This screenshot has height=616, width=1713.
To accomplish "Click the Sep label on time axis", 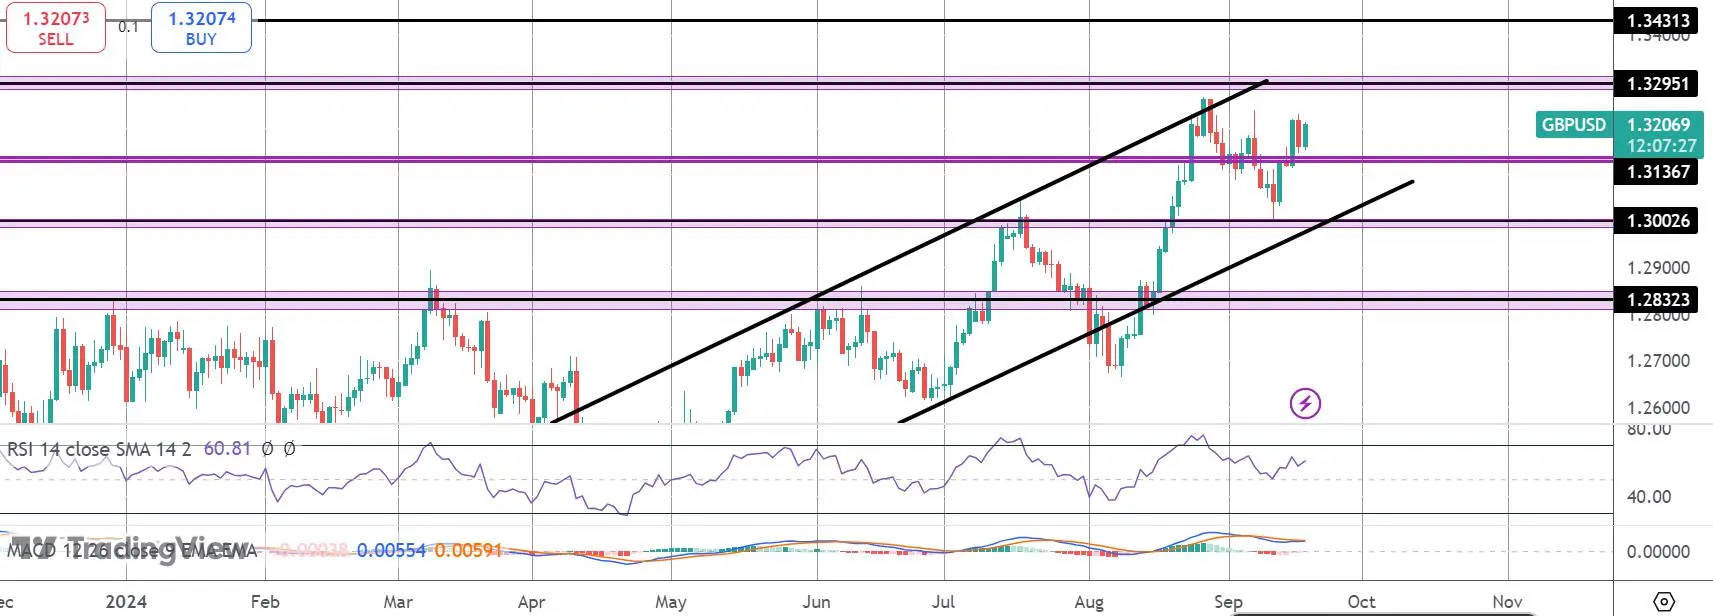I will [1228, 602].
